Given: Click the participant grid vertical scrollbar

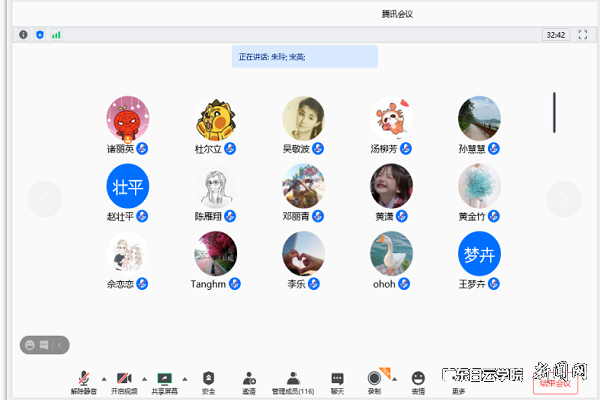Looking at the screenshot, I should tap(554, 113).
